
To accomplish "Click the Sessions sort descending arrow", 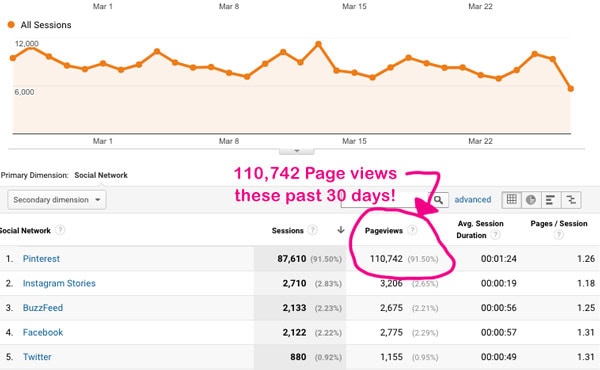I will 341,230.
